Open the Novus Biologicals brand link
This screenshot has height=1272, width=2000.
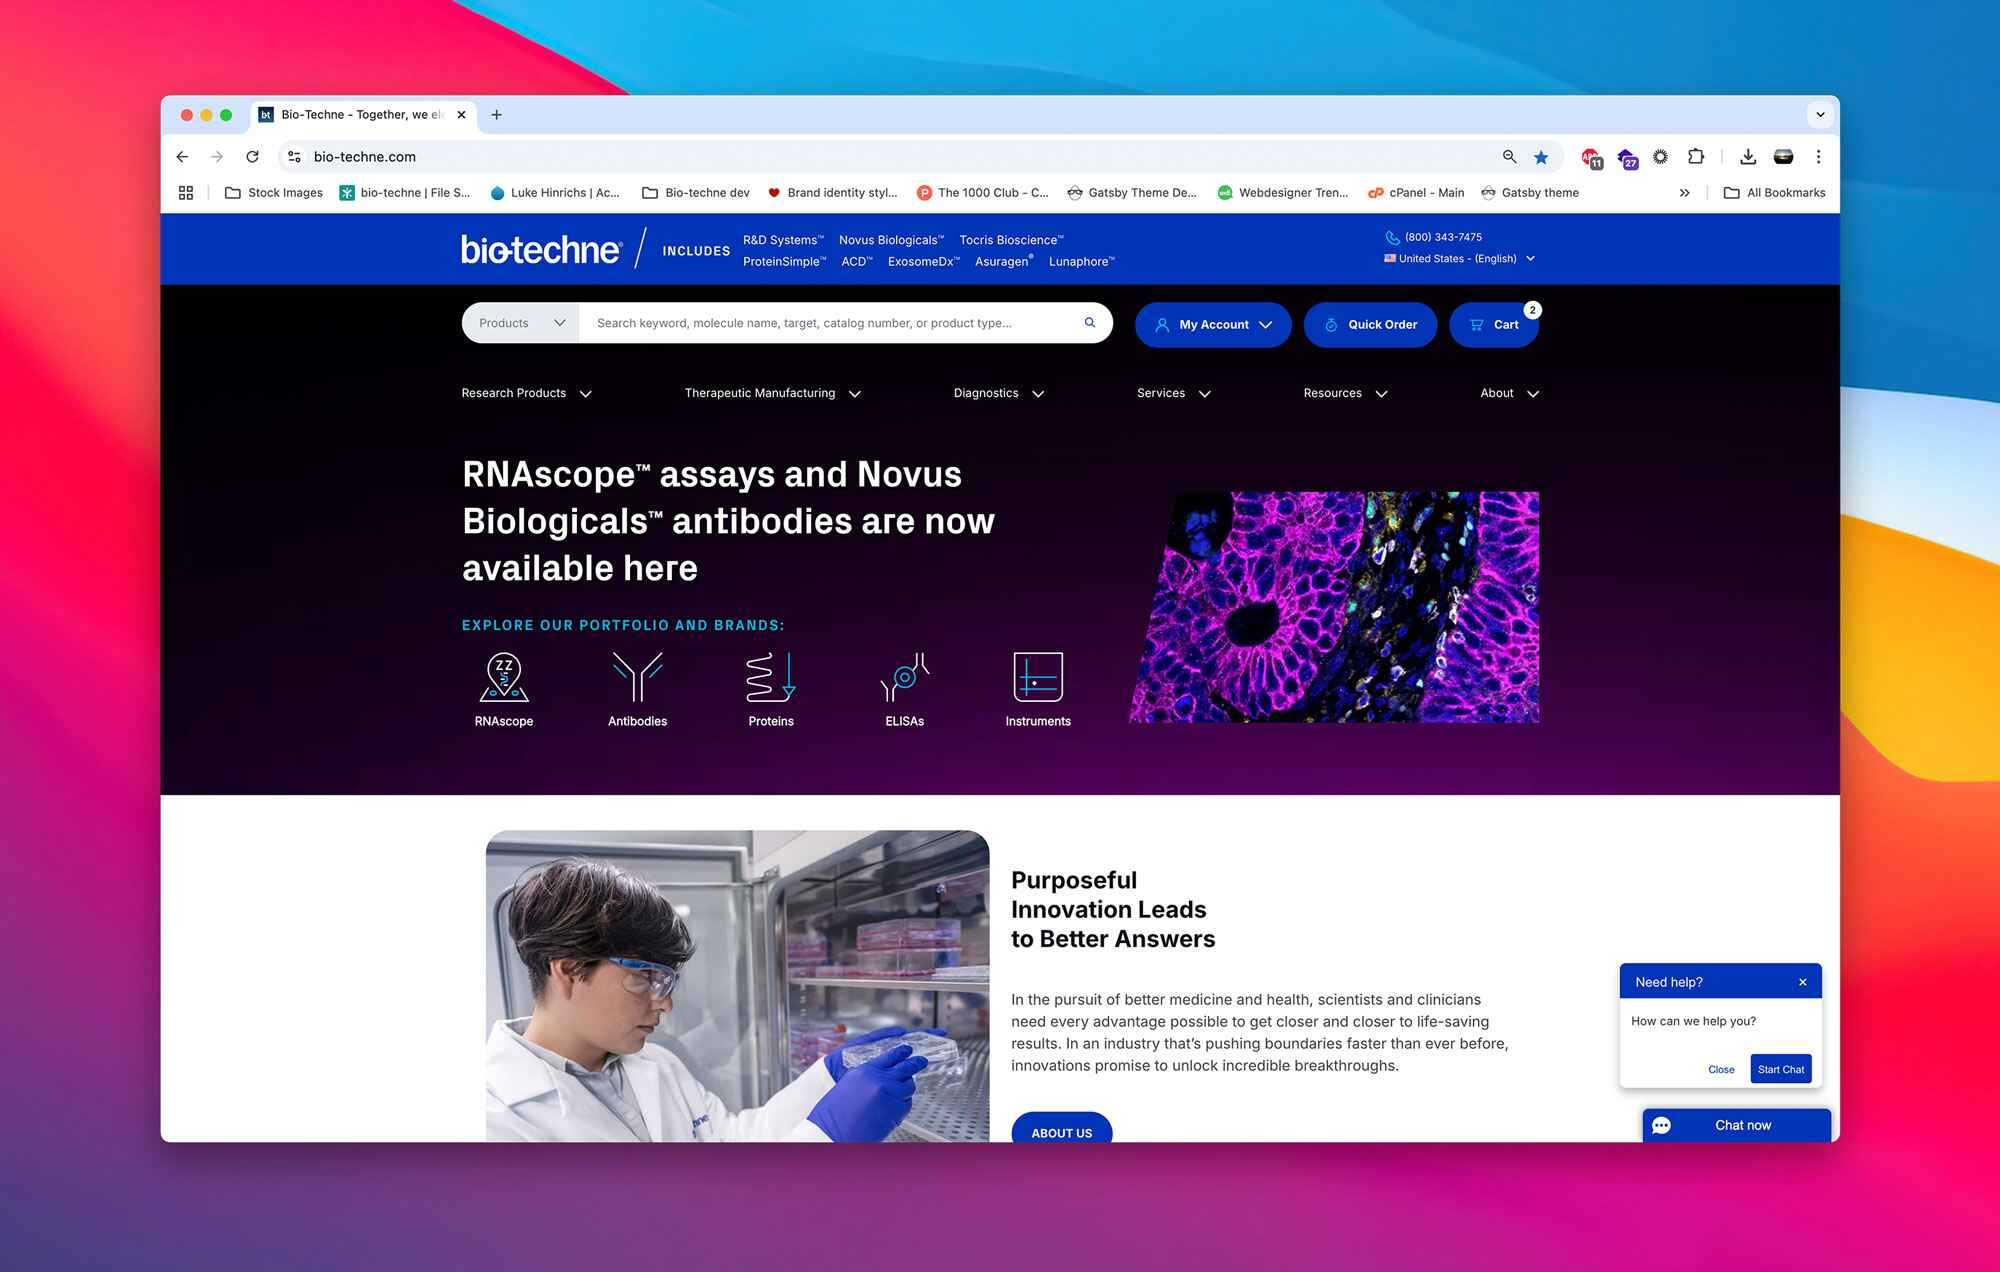coord(891,240)
